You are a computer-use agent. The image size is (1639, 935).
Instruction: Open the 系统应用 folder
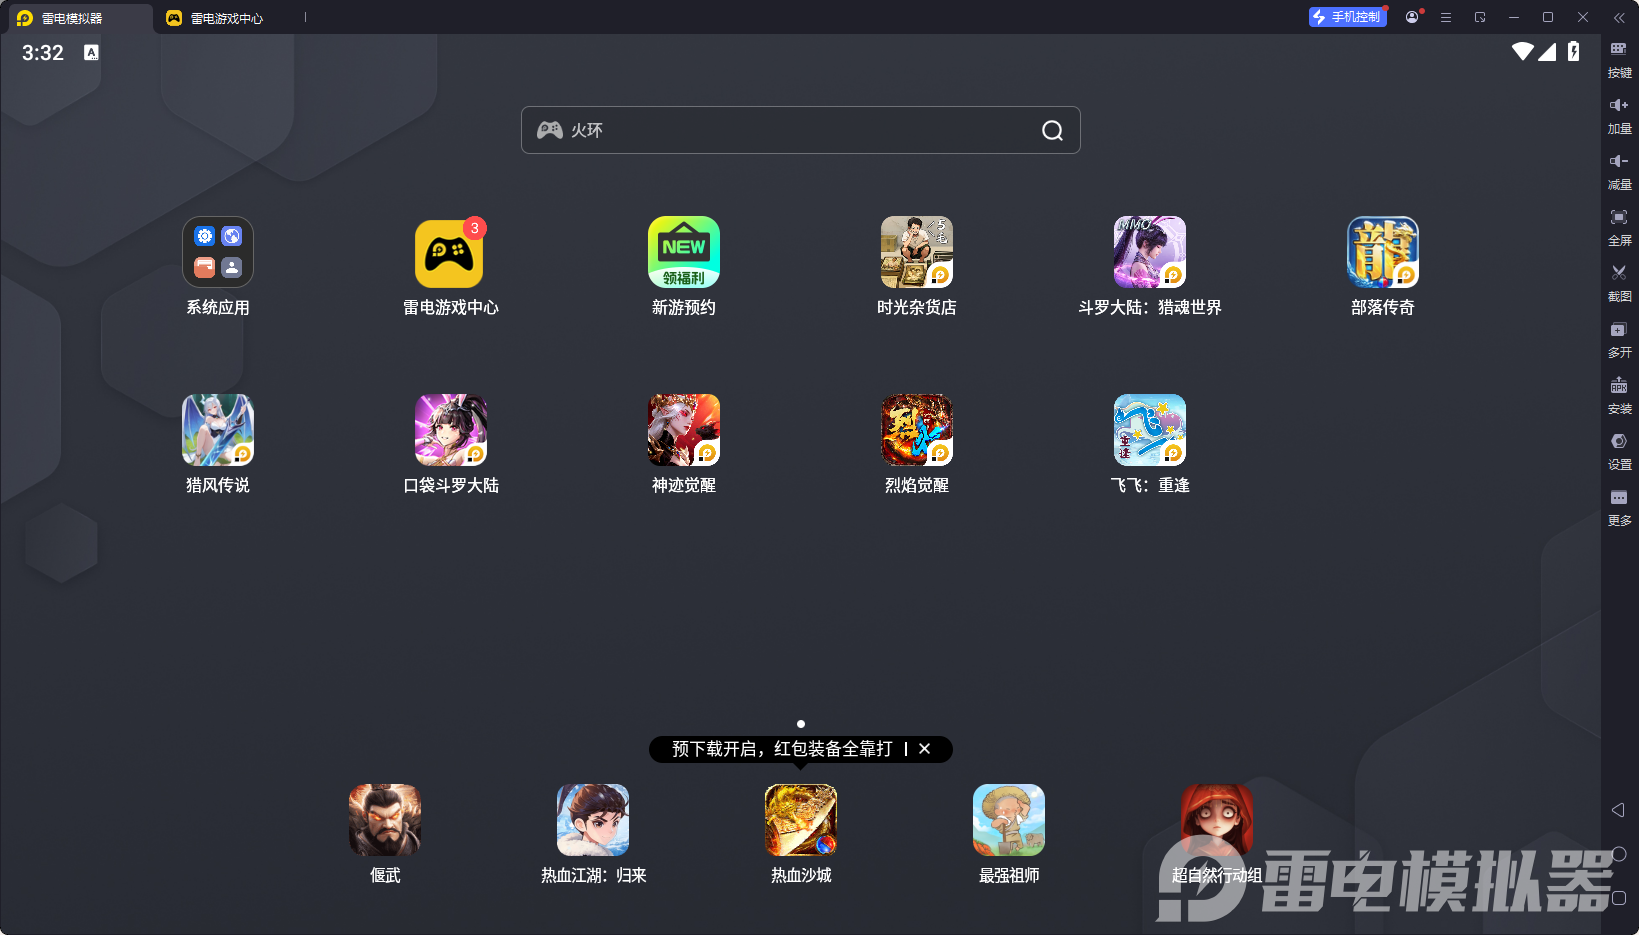pos(218,252)
